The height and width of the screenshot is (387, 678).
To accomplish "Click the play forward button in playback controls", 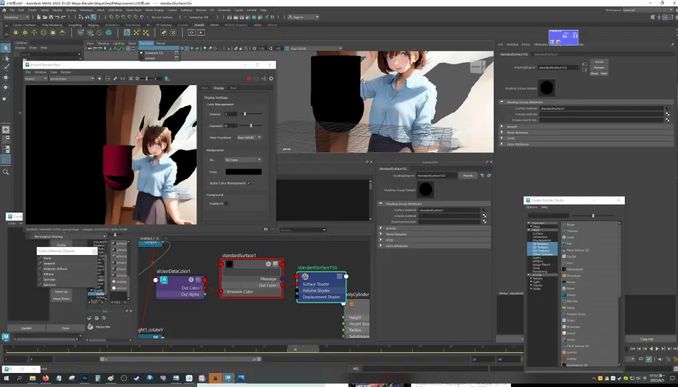I will point(657,349).
